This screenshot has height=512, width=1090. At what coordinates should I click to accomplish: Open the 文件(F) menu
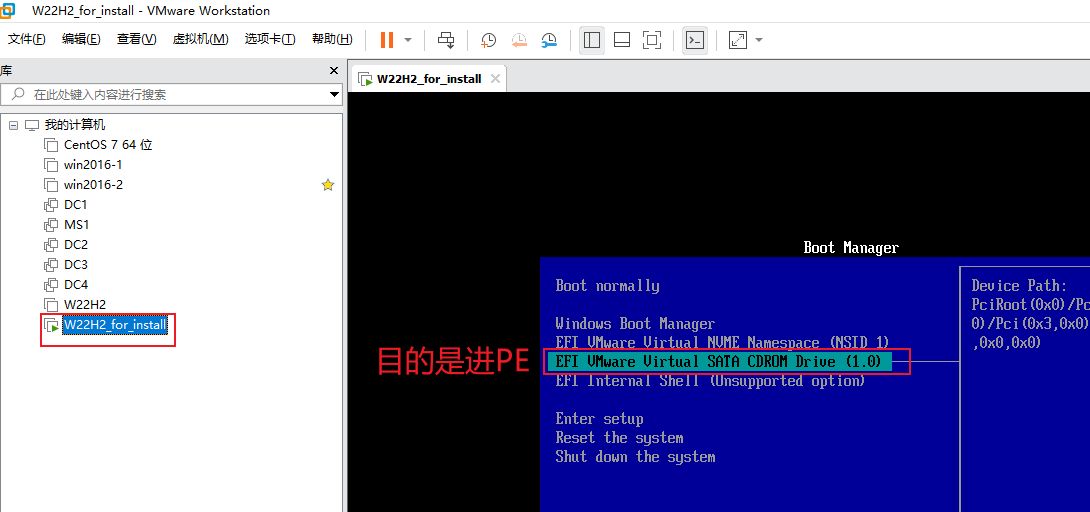pos(27,39)
